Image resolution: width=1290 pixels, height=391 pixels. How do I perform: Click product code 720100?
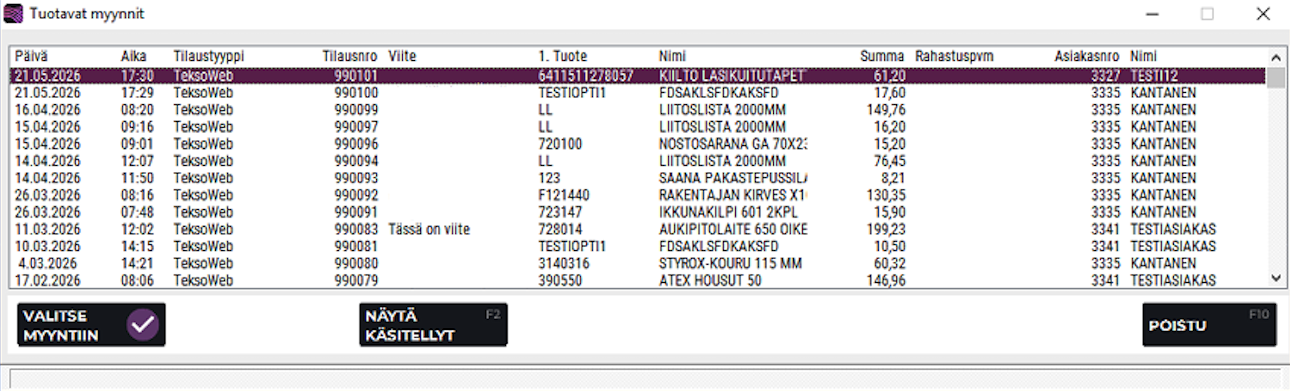pyautogui.click(x=560, y=144)
